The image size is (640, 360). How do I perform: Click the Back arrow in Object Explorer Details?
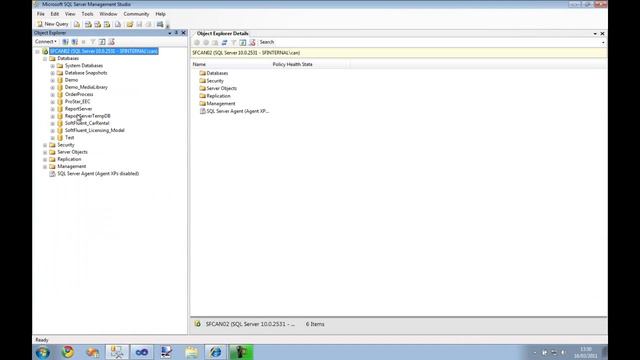pyautogui.click(x=197, y=42)
